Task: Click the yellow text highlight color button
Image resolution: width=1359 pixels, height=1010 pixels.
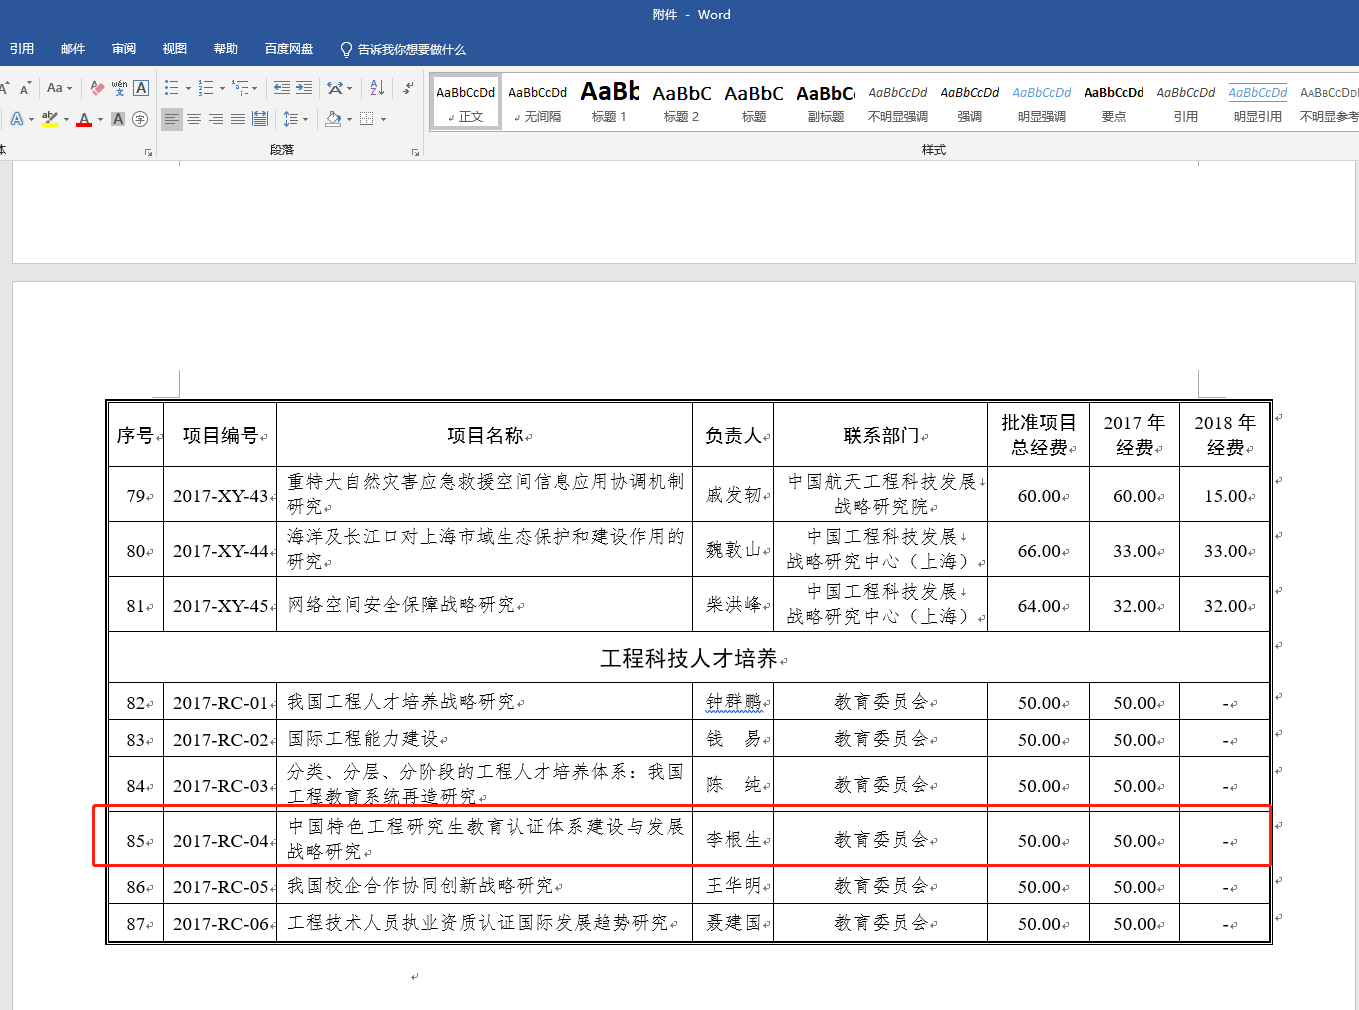Action: 49,119
